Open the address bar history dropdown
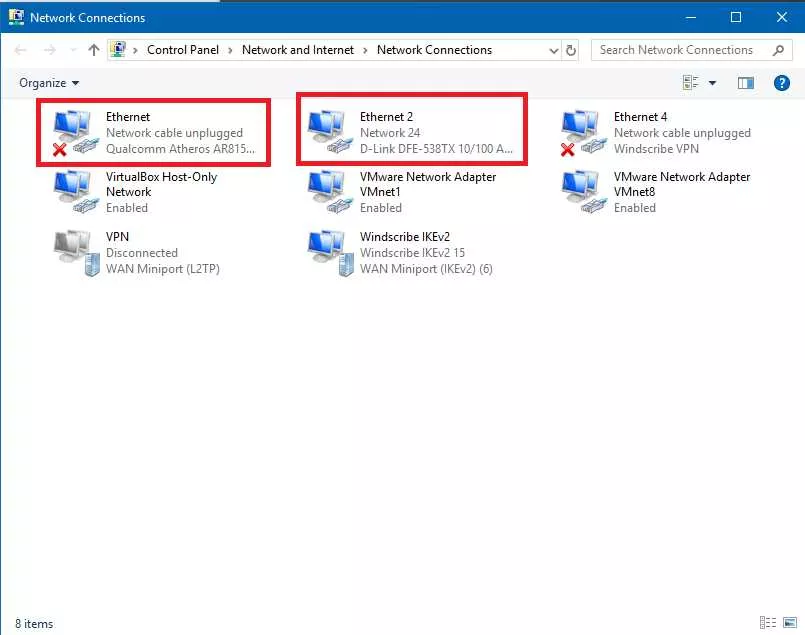 coord(553,50)
